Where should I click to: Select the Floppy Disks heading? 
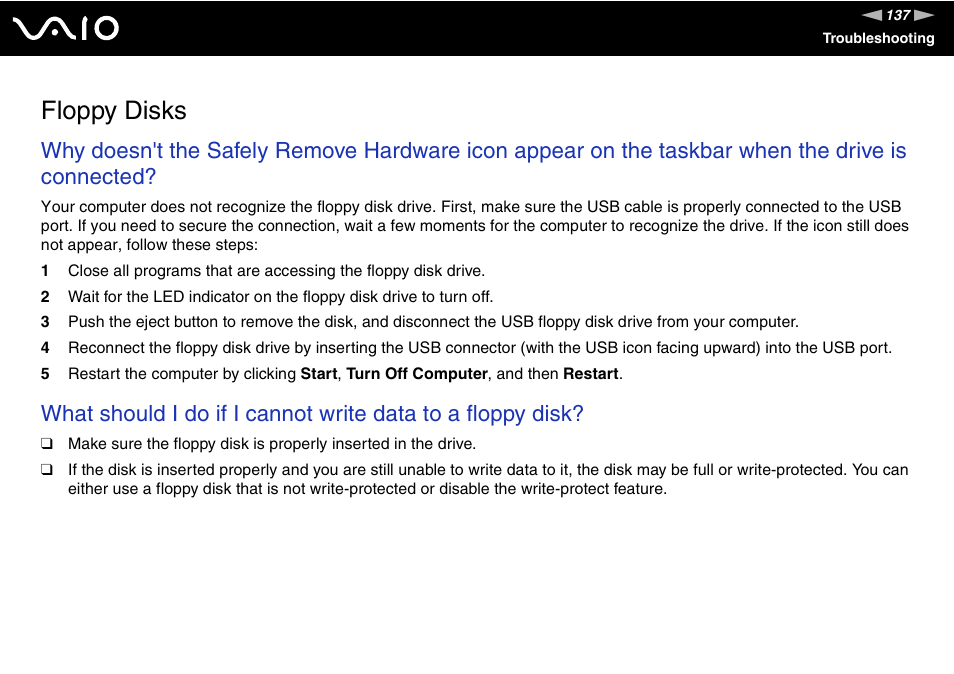point(114,111)
